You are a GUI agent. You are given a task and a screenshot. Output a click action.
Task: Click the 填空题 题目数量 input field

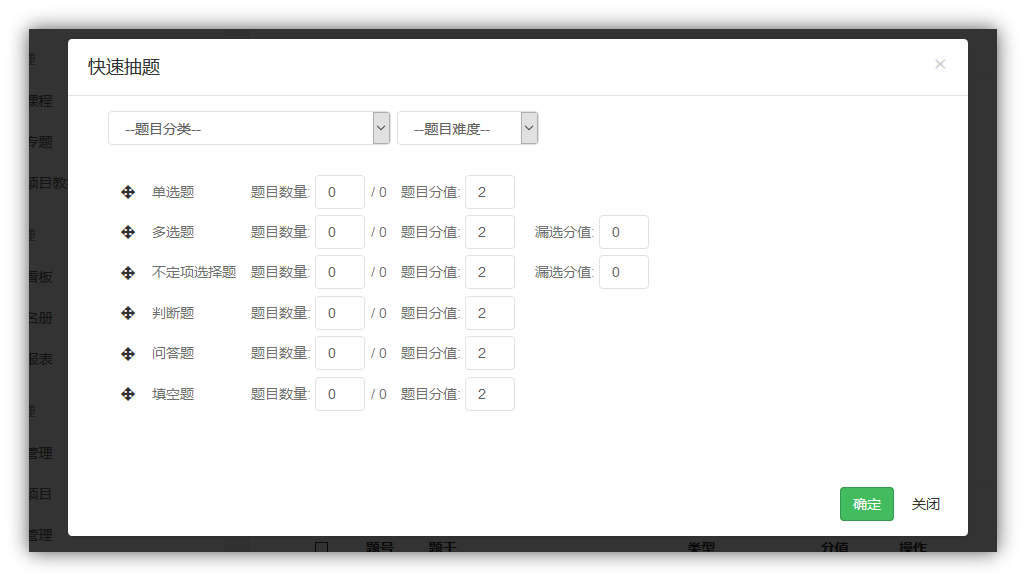(x=340, y=394)
